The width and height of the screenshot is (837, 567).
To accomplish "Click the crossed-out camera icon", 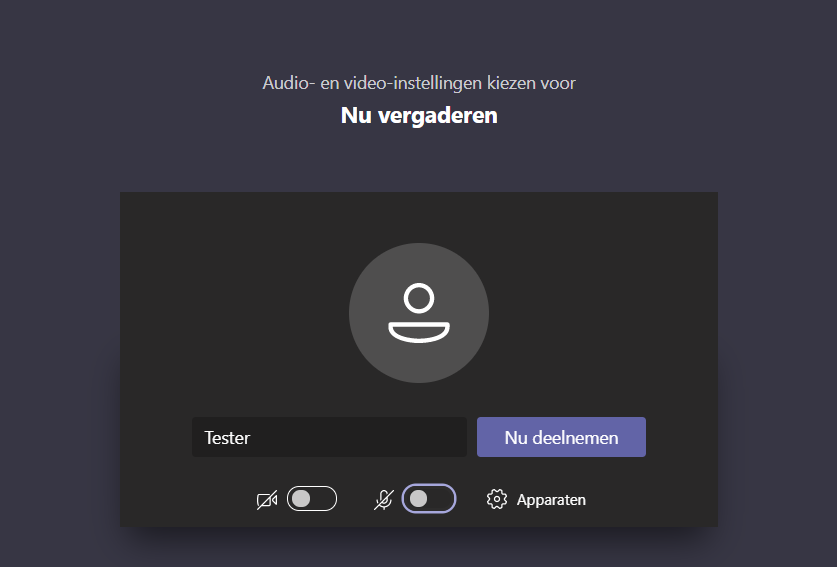I will (267, 500).
